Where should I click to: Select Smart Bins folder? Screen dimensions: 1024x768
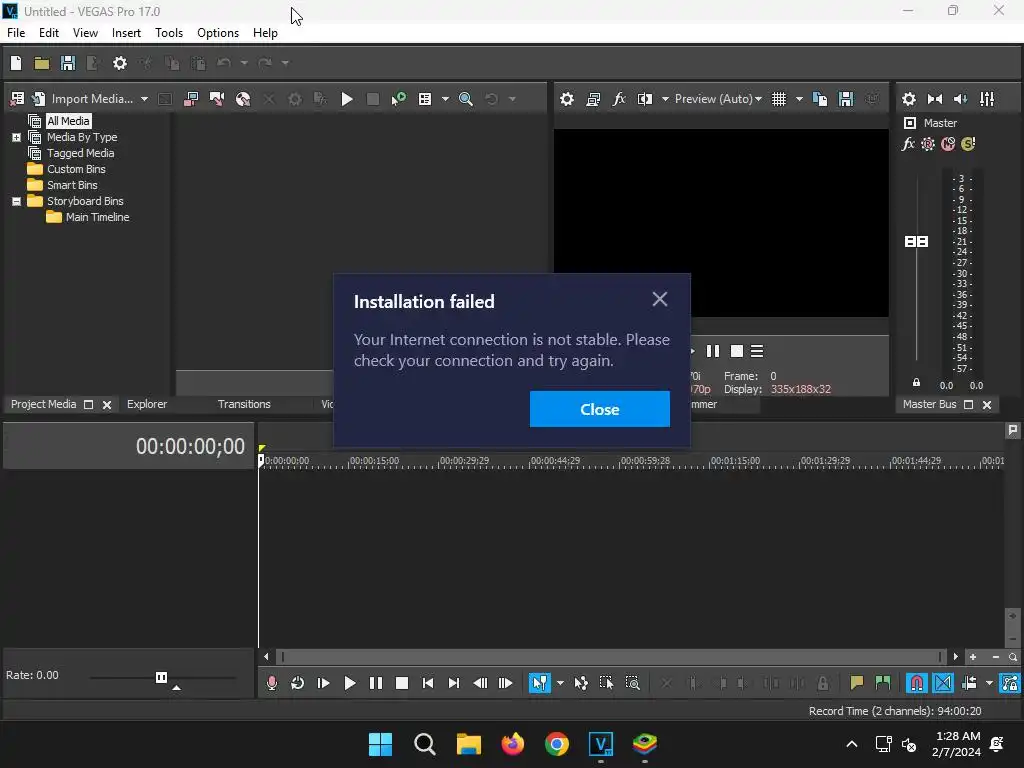pos(72,185)
